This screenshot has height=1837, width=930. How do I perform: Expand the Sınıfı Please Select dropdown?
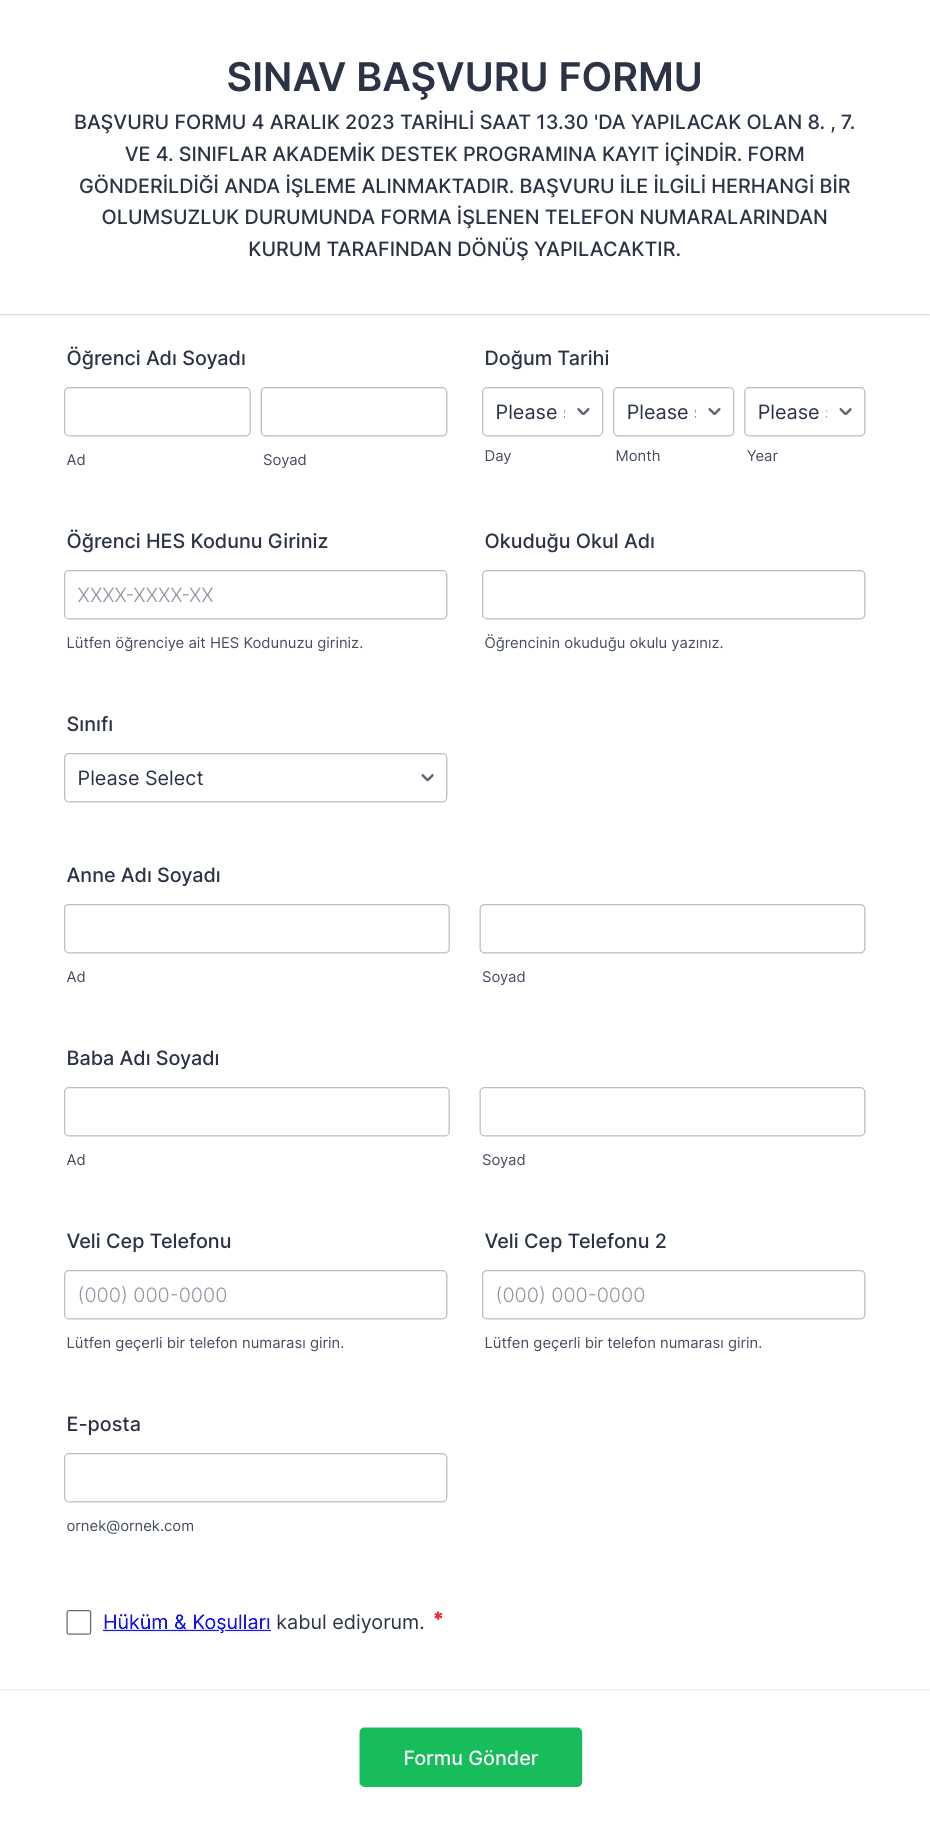click(x=255, y=777)
